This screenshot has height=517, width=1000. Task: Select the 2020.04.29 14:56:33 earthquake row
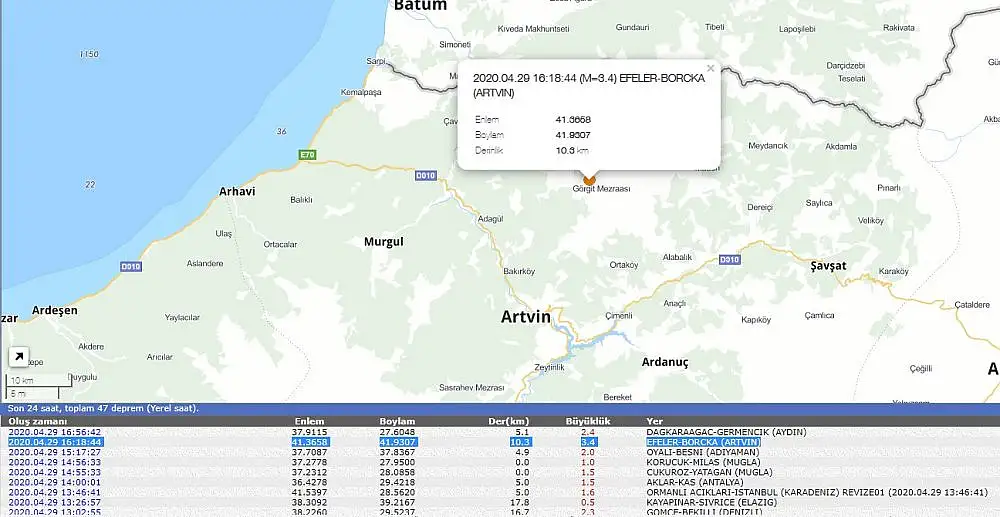[500, 462]
